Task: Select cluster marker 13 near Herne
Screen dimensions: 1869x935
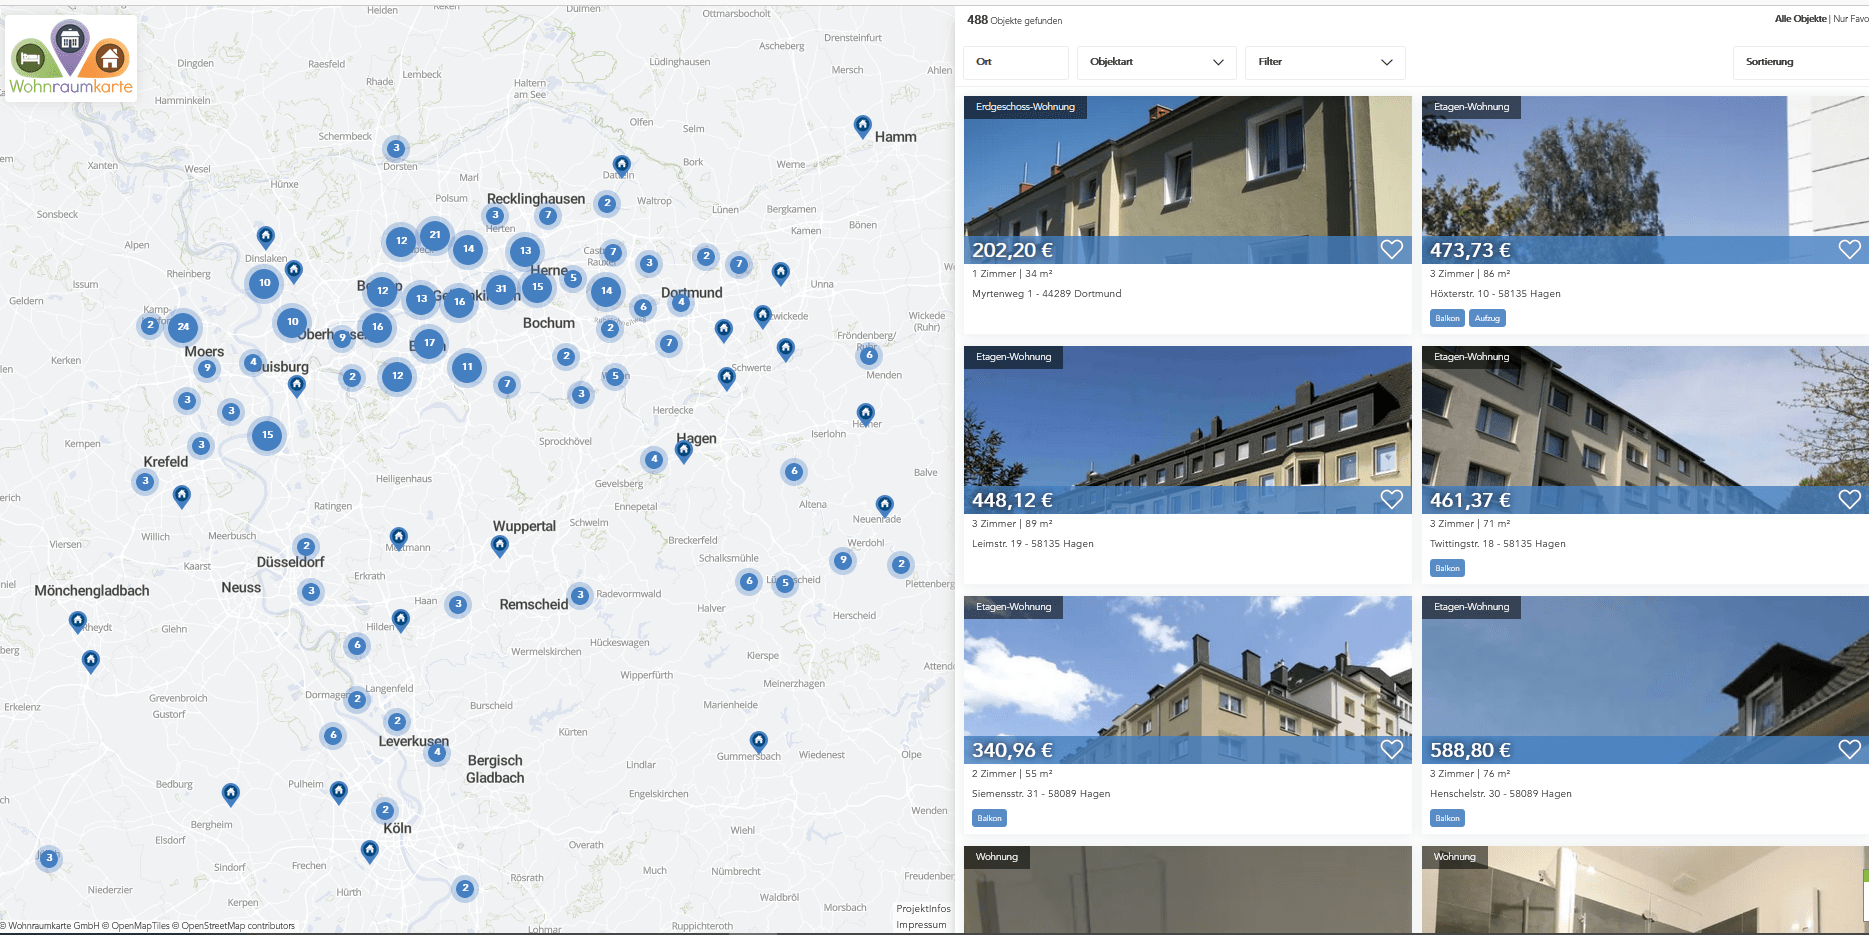Action: click(x=525, y=251)
